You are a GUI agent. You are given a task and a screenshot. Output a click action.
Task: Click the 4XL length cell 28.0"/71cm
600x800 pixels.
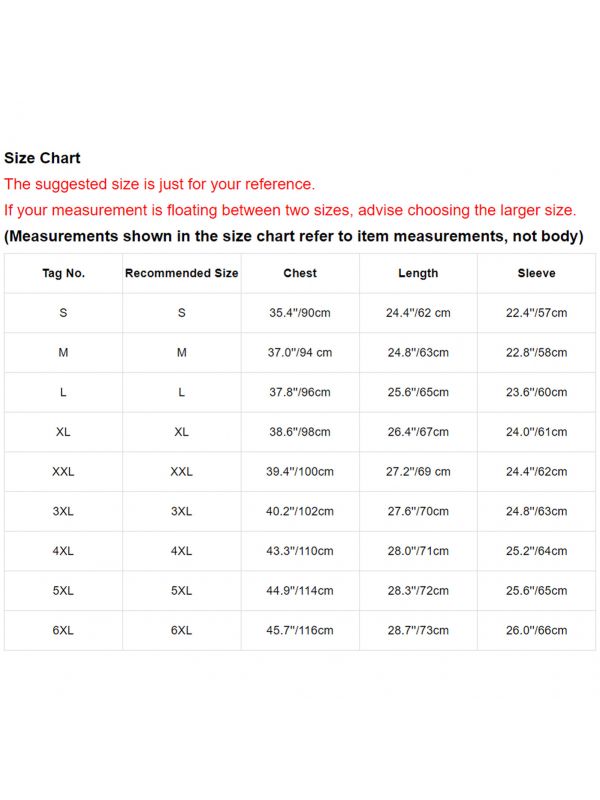pos(418,551)
